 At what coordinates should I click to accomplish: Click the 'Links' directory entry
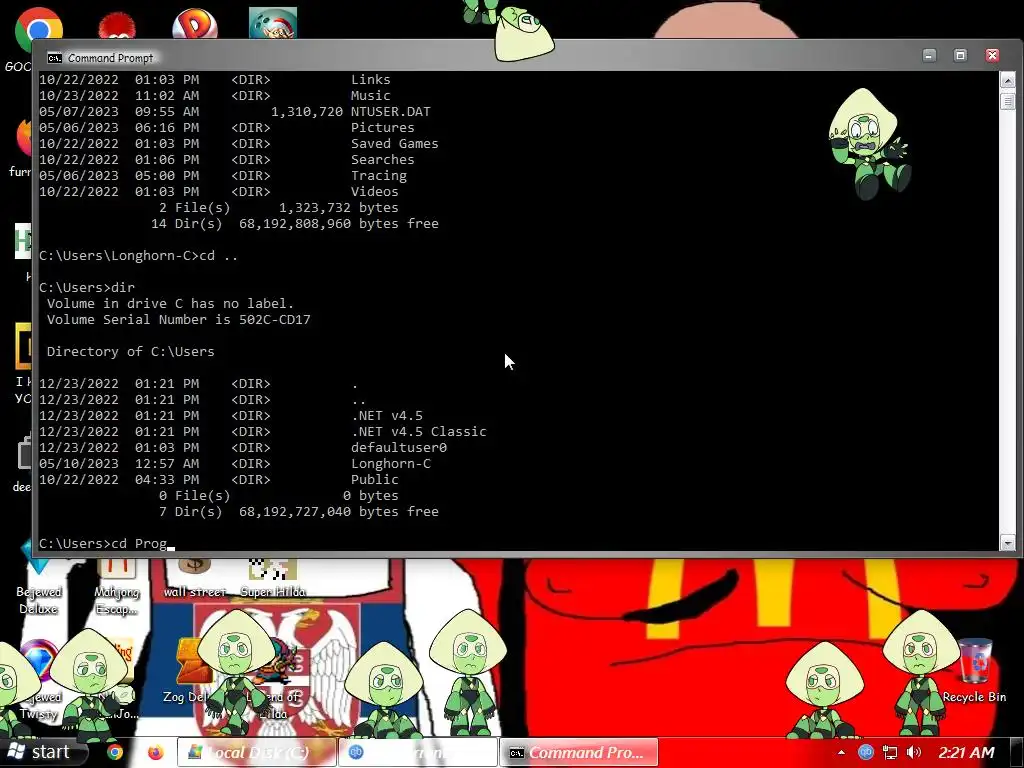click(x=370, y=80)
